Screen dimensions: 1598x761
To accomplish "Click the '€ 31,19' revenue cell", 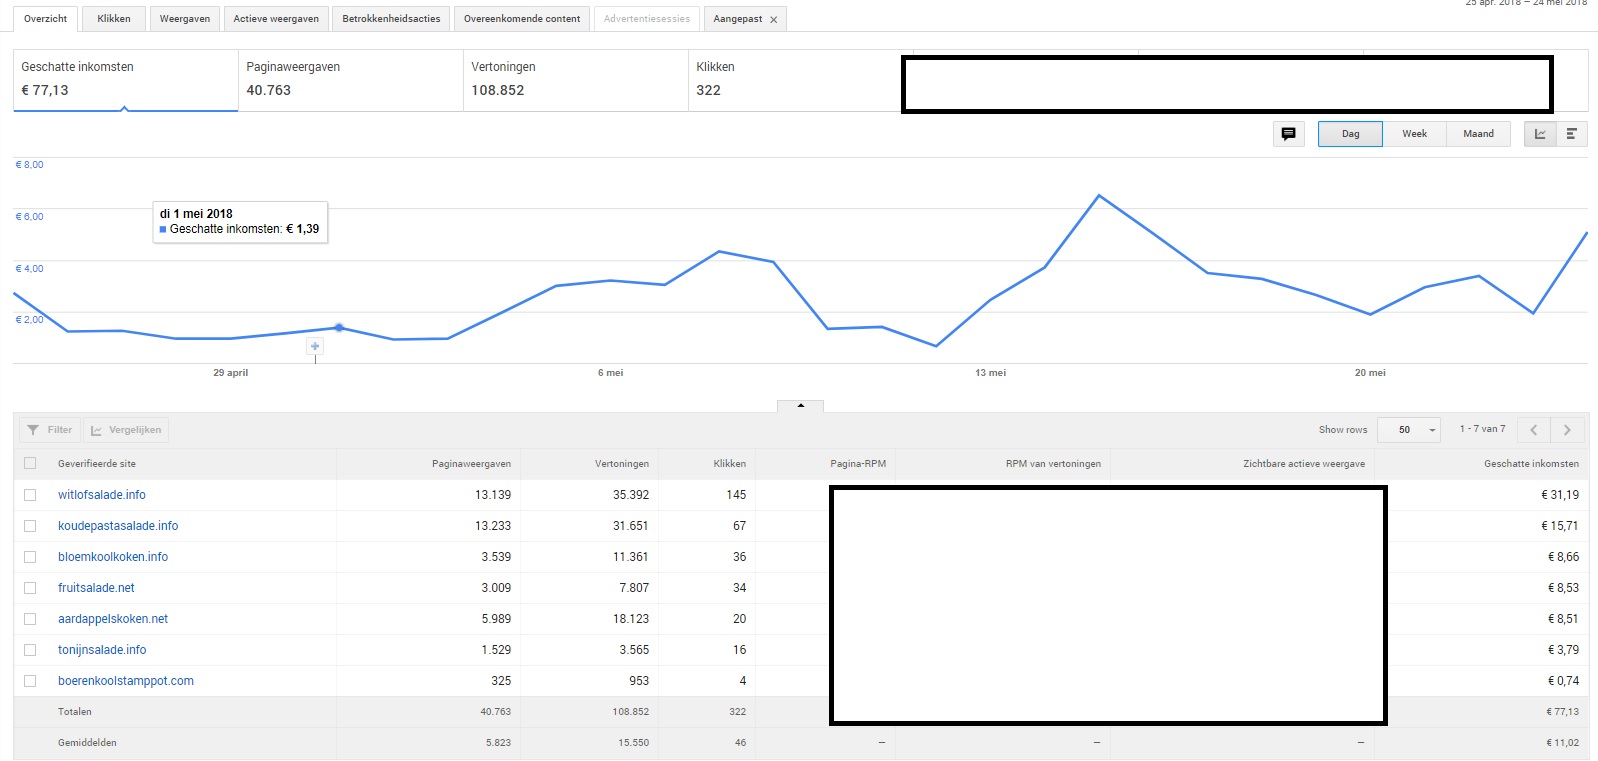I will (1560, 495).
